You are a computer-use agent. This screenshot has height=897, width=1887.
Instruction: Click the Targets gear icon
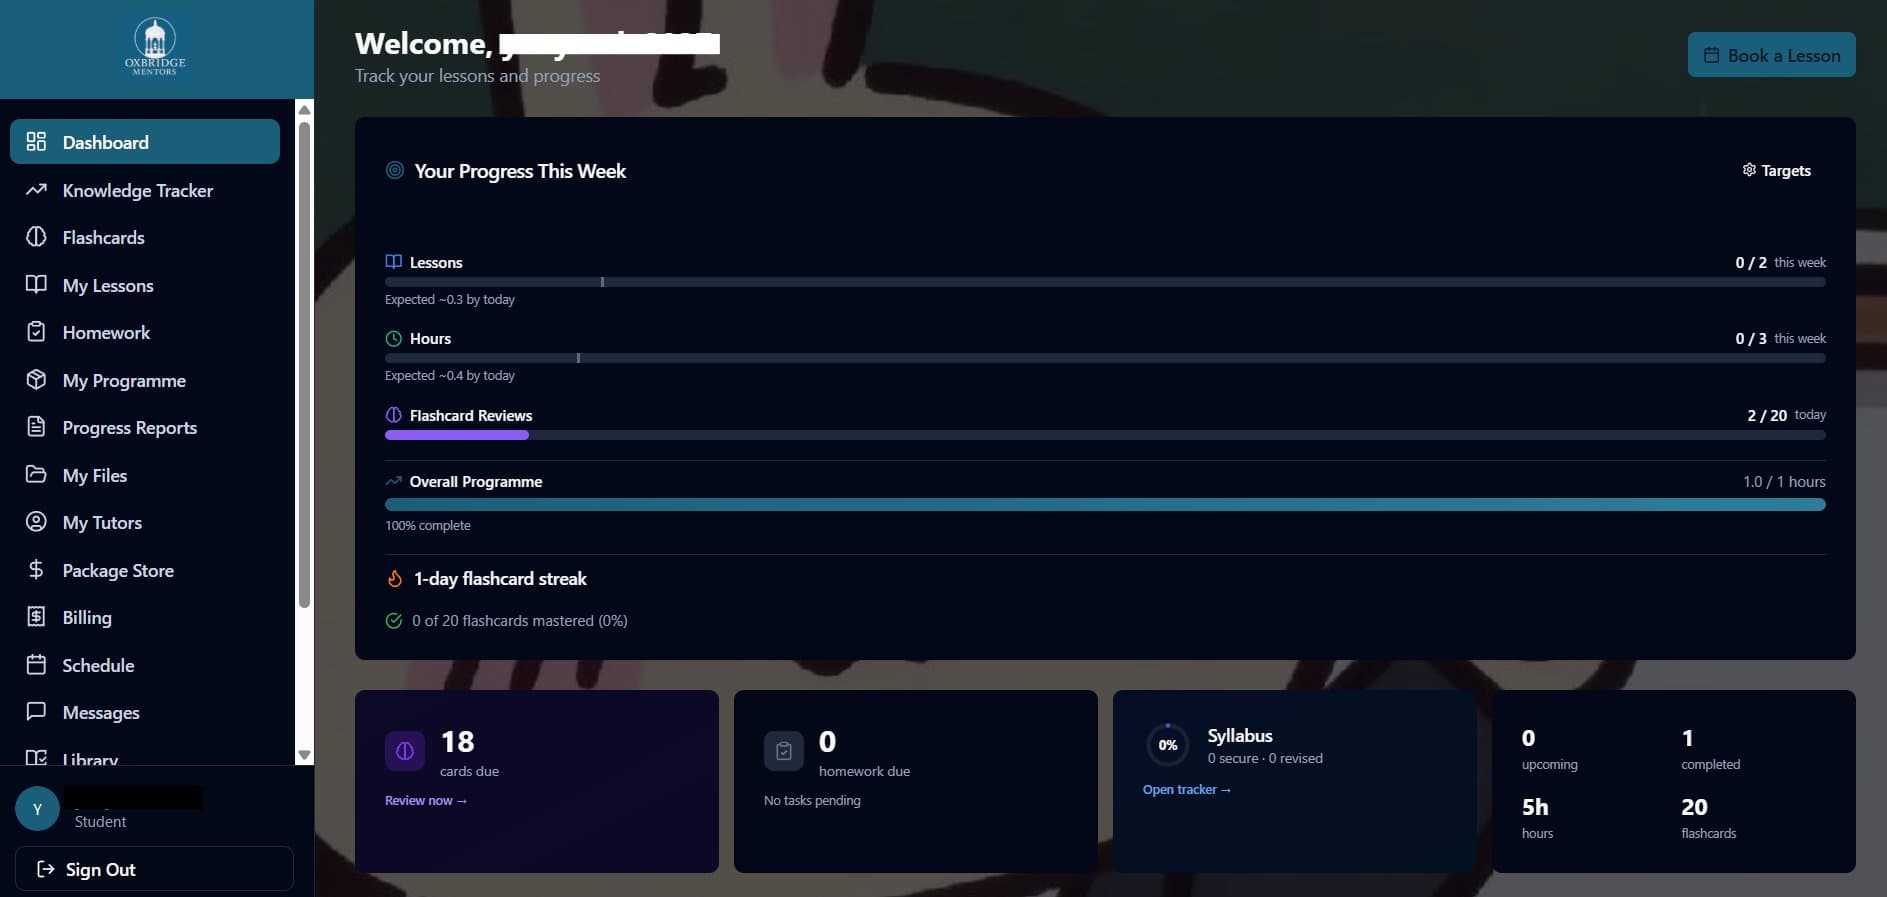[x=1749, y=170]
